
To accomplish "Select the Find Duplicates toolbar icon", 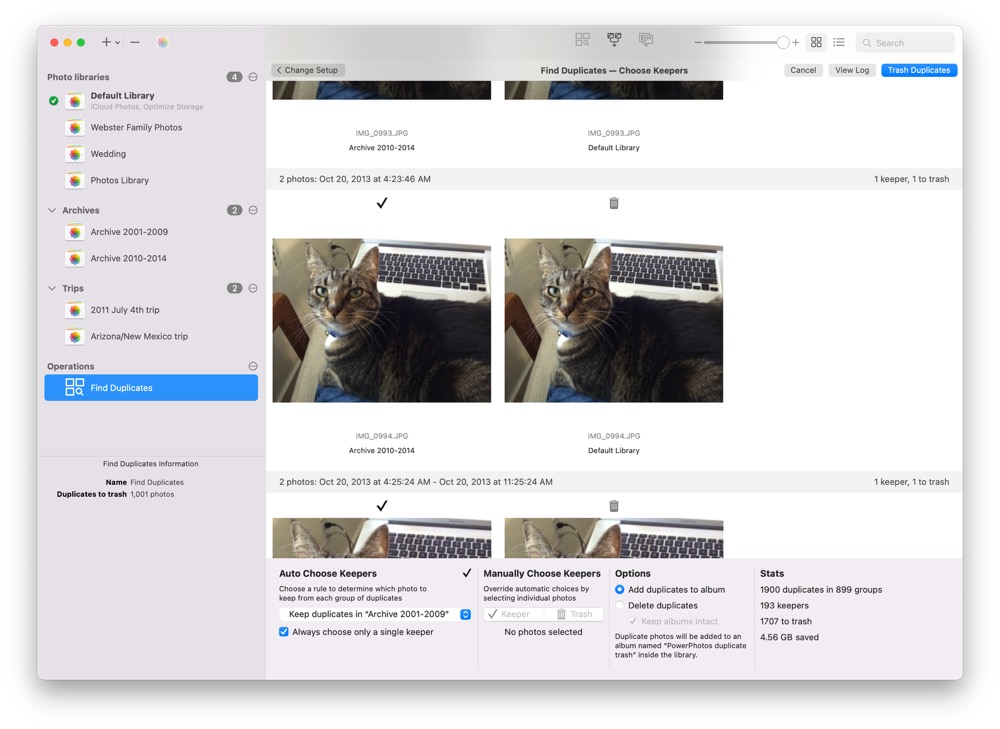I will (582, 39).
